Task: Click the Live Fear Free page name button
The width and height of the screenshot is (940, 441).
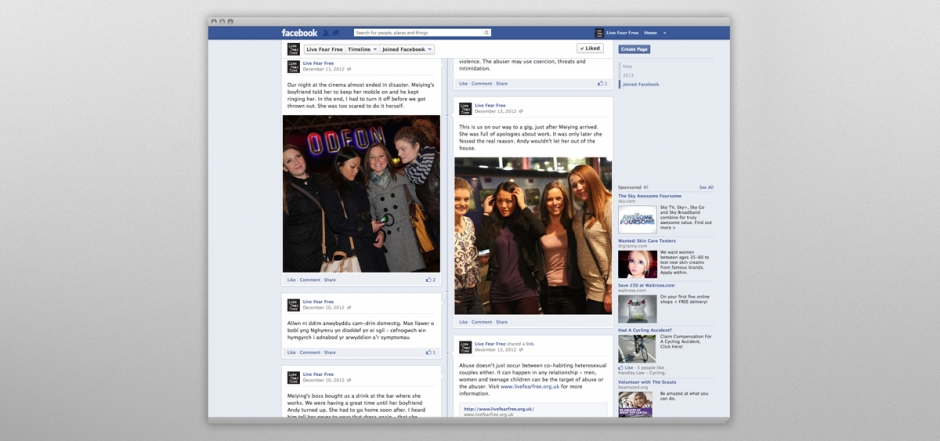Action: (324, 49)
